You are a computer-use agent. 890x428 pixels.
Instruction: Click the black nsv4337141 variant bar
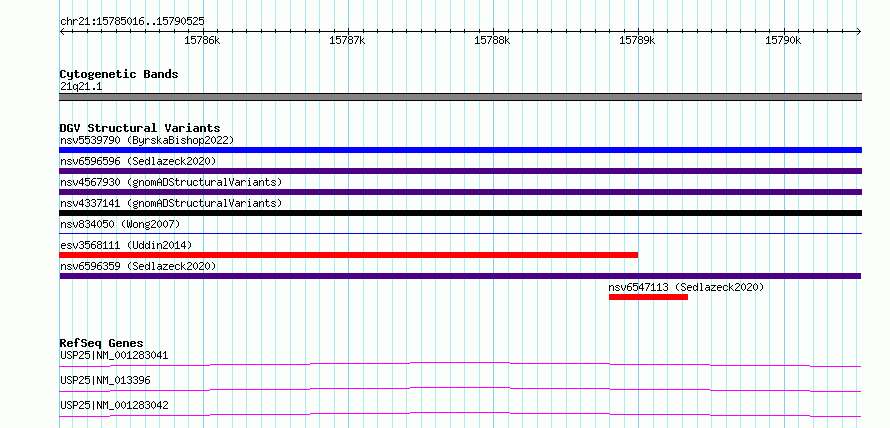point(460,213)
